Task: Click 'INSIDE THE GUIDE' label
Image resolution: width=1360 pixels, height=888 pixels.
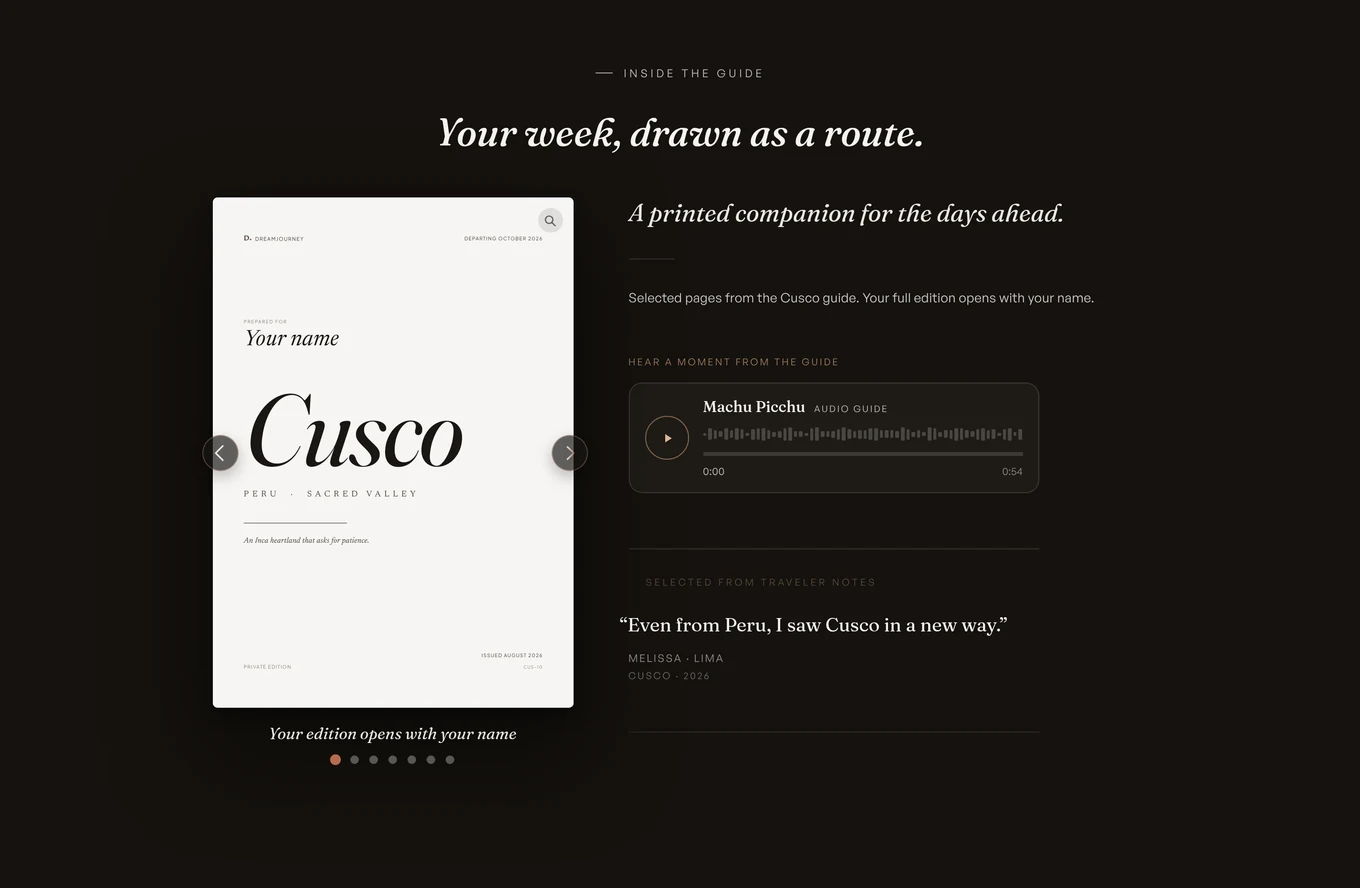Action: point(693,73)
